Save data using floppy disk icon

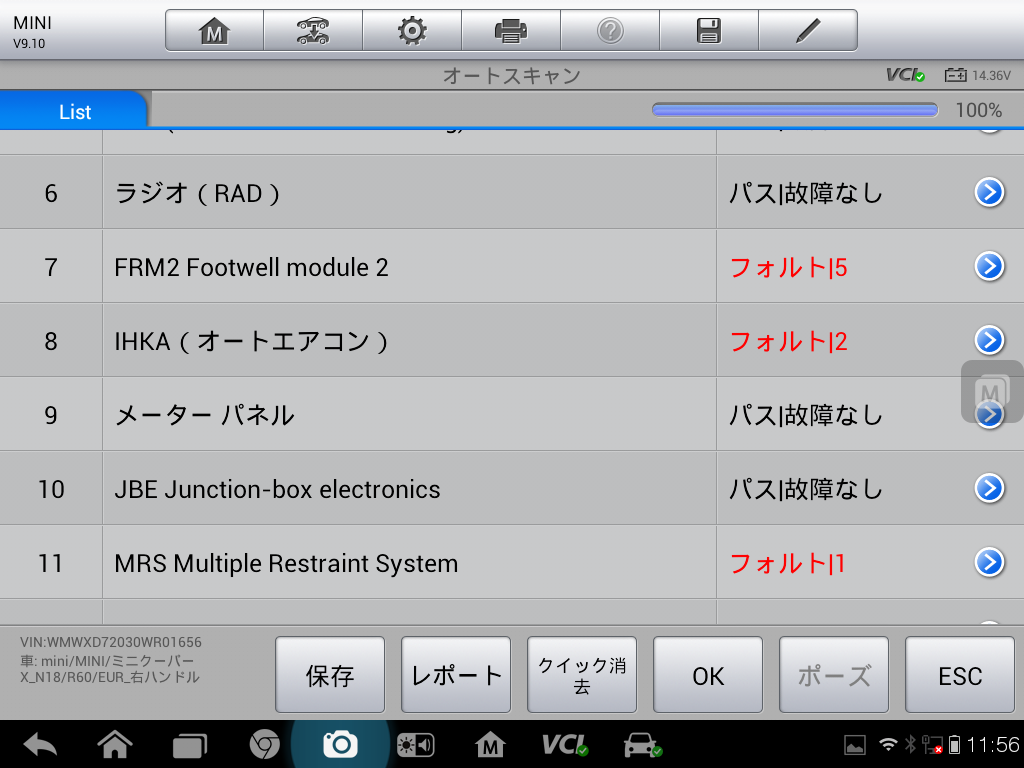pos(709,31)
